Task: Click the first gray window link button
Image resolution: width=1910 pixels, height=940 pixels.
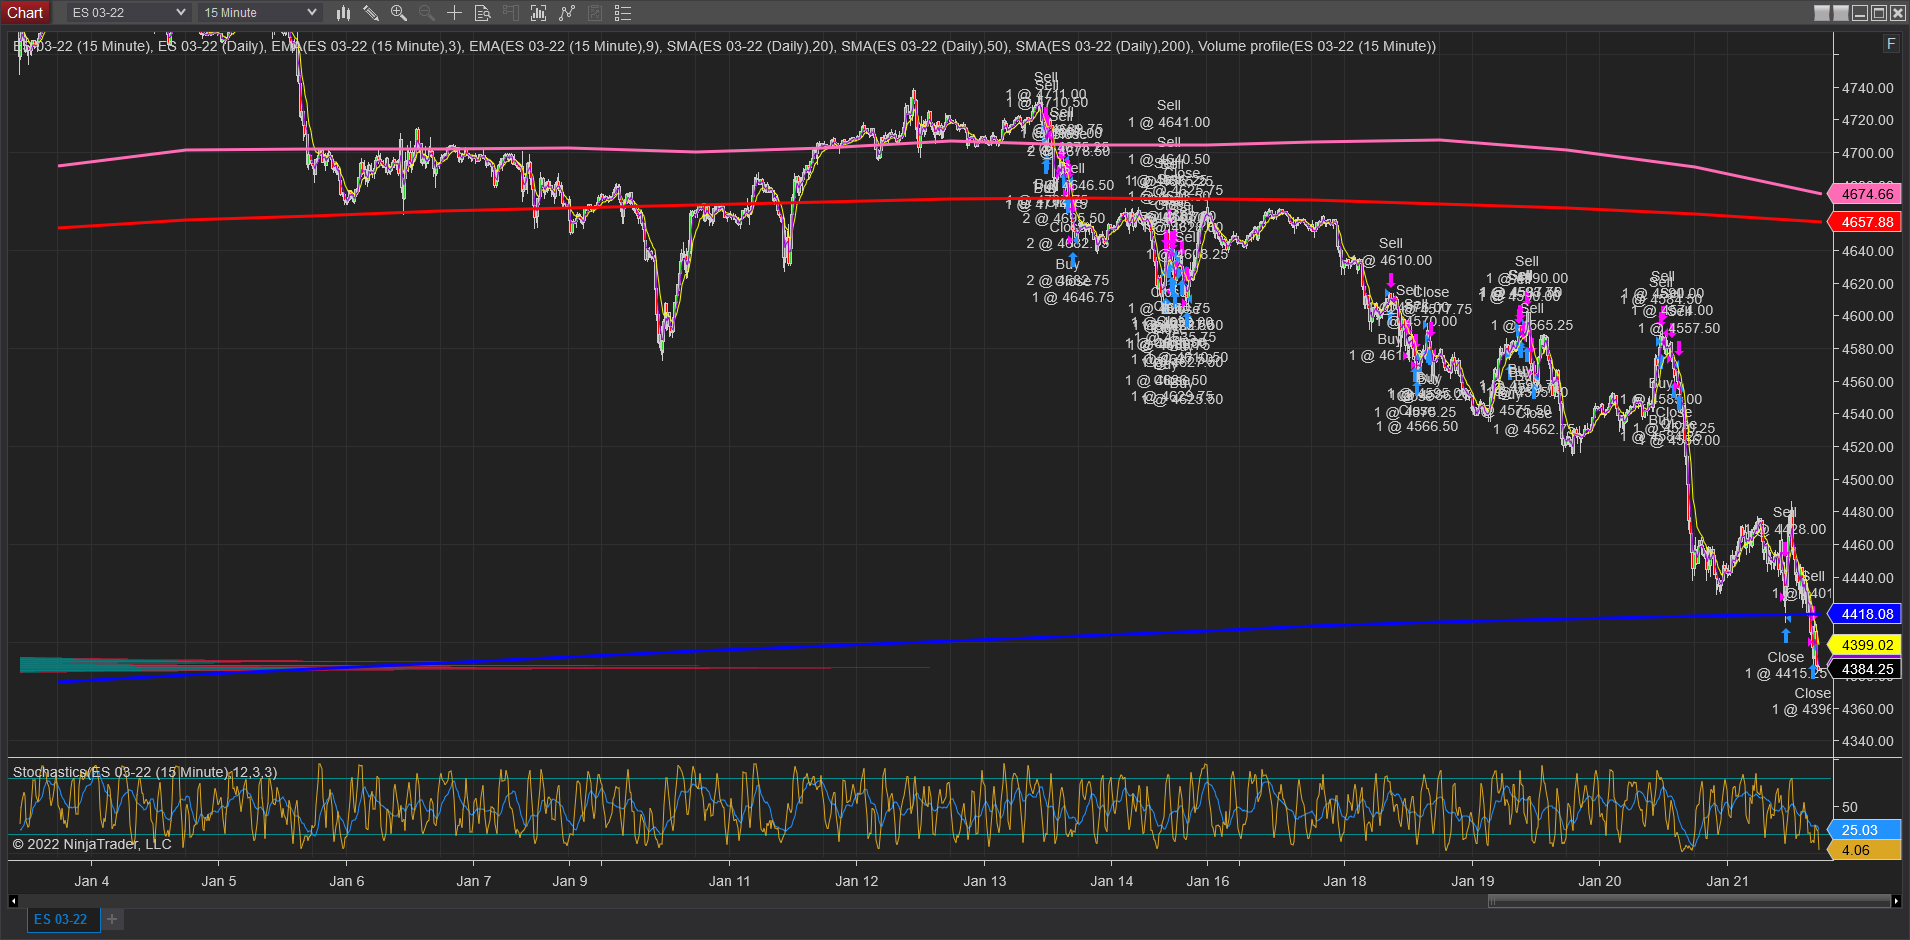Action: pos(1822,13)
